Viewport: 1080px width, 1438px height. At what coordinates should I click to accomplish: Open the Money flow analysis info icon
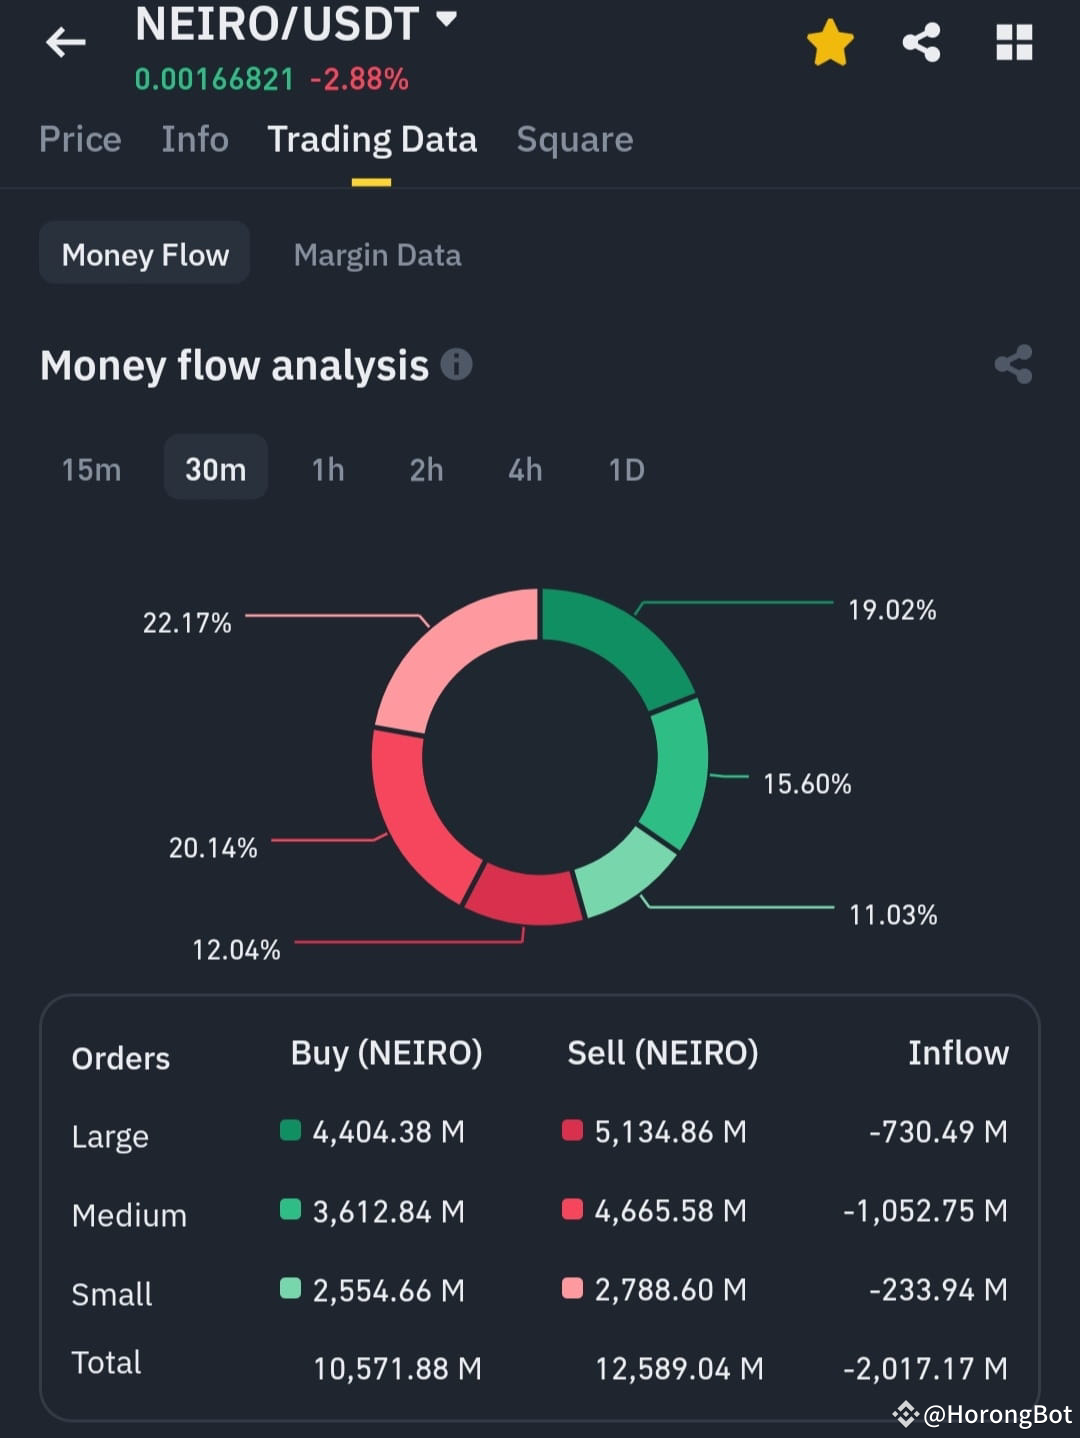point(456,364)
